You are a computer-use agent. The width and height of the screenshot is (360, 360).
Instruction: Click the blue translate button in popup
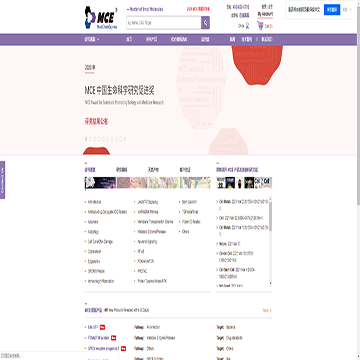pos(332,9)
